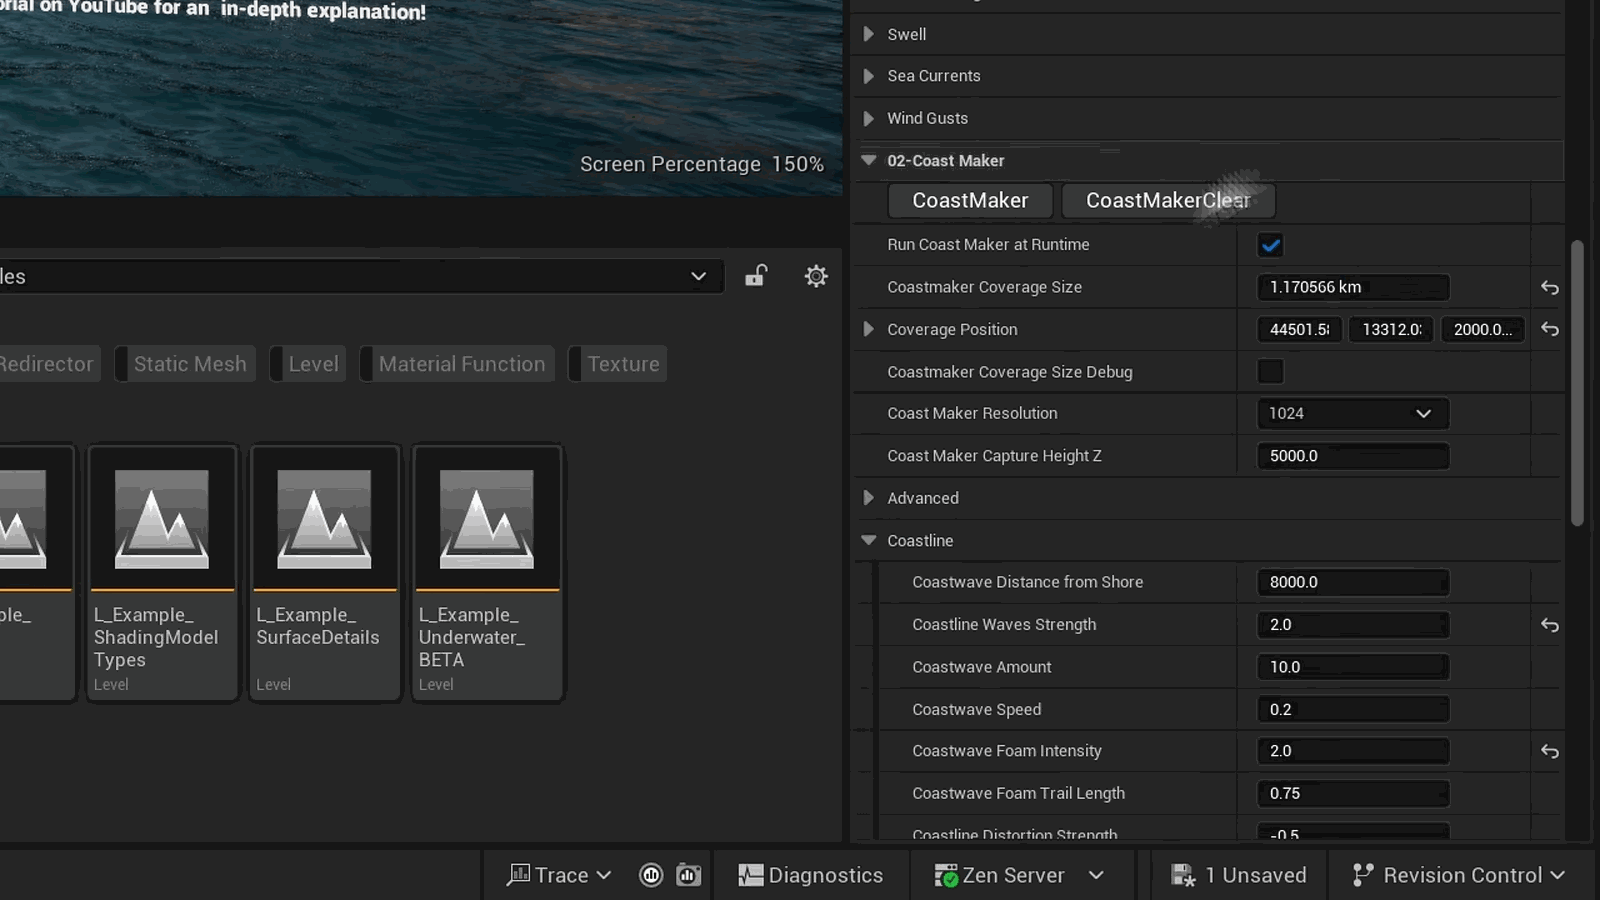
Task: Click Coast Maker Capture Height Z field
Action: click(1352, 456)
